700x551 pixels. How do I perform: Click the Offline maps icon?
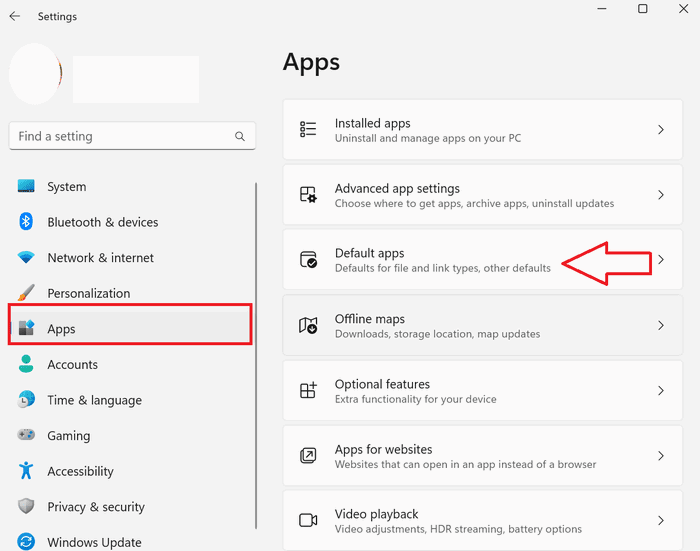308,325
